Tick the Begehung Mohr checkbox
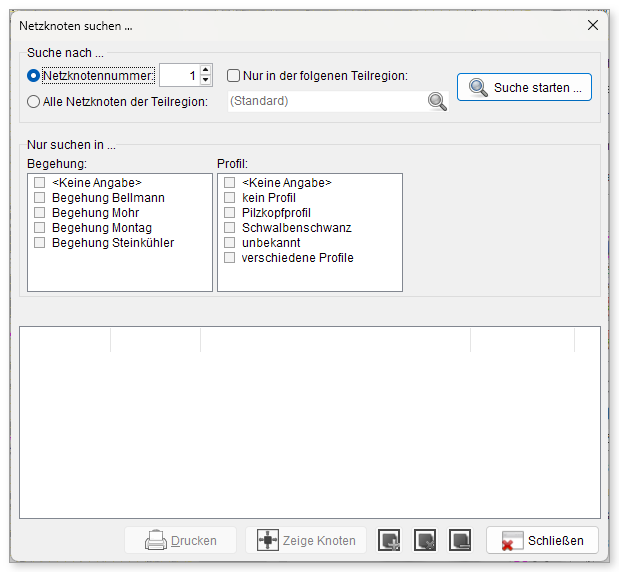Screen dimensions: 619x572 [39, 212]
